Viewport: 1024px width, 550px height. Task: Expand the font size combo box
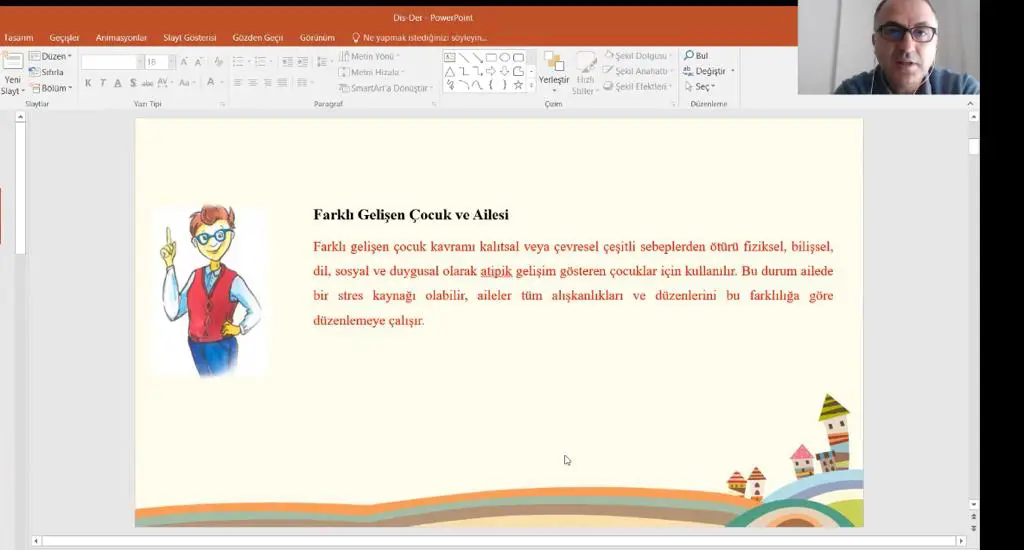[171, 62]
